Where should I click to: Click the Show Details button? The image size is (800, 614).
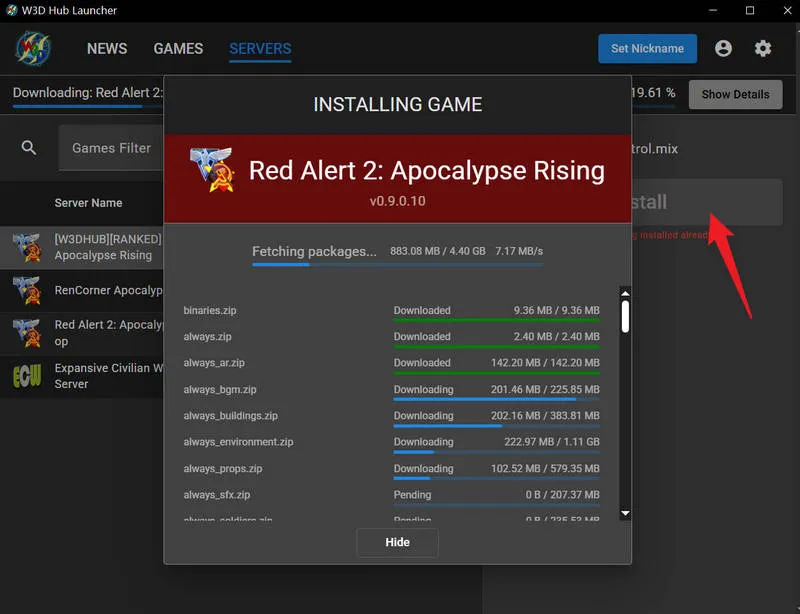[x=735, y=94]
